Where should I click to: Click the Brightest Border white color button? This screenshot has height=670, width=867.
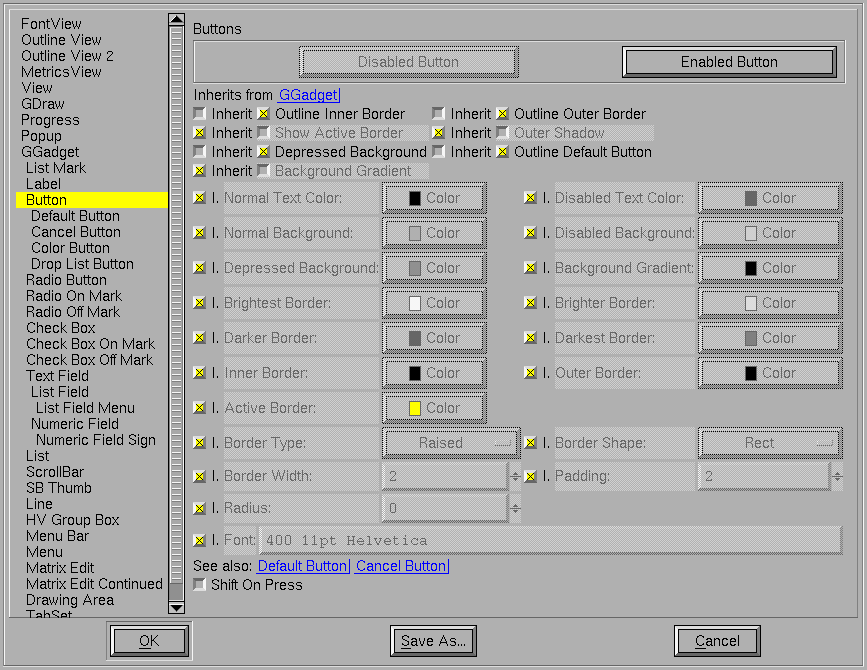click(434, 303)
